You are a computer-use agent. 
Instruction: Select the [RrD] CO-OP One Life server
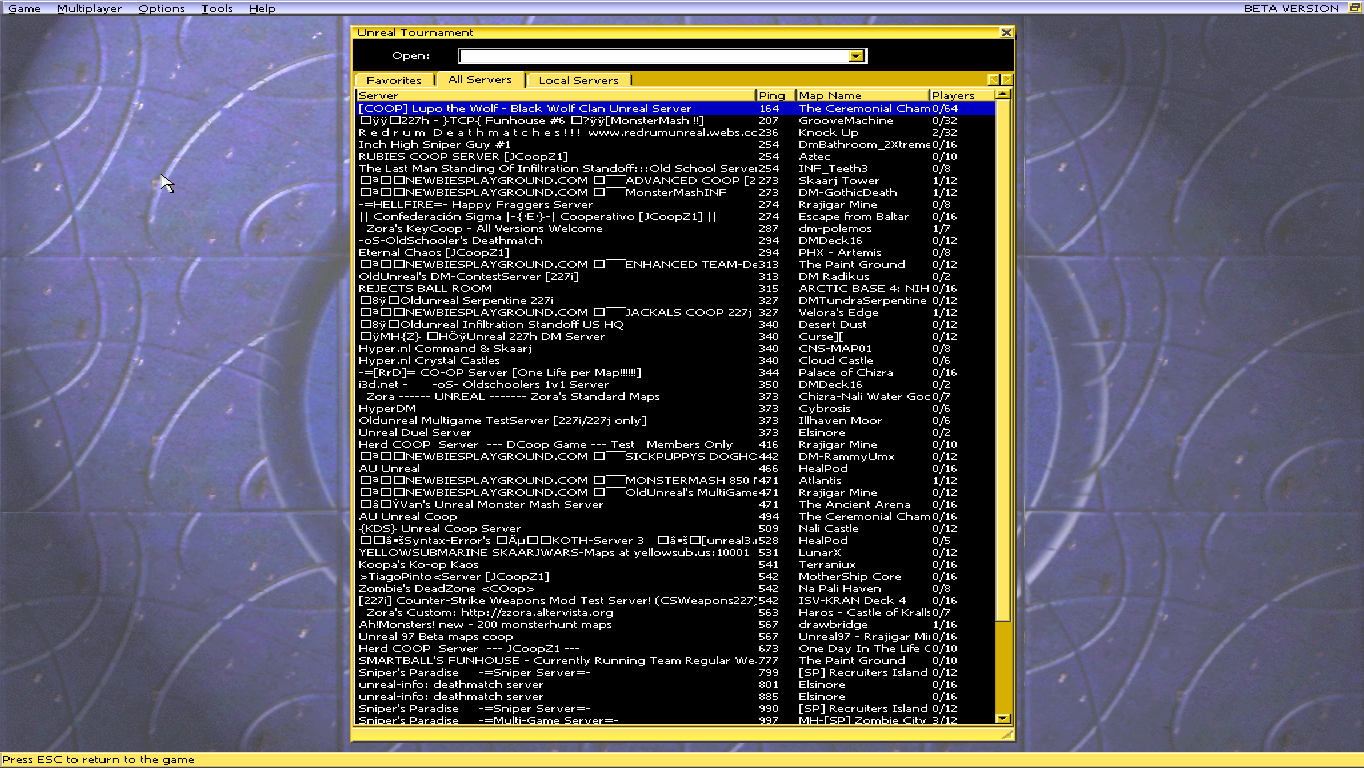676,372
